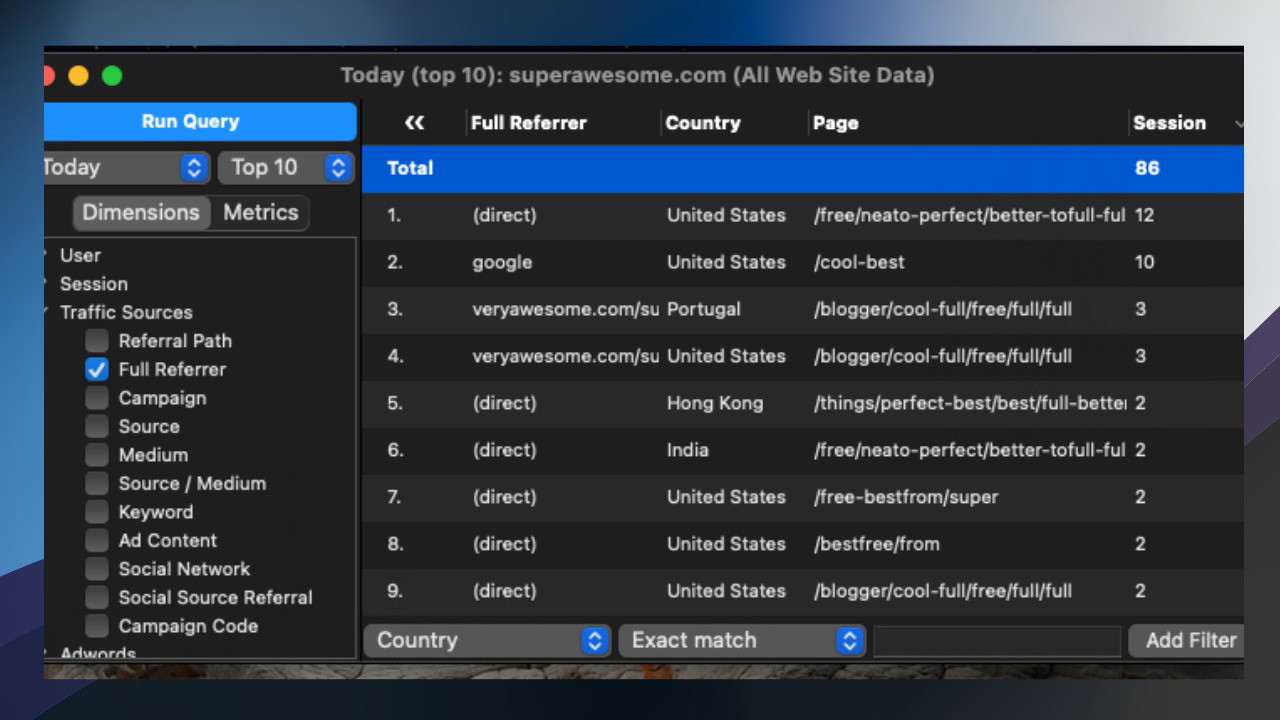The width and height of the screenshot is (1280, 720).
Task: Uncheck the Full Referrer checkbox
Action: coord(97,370)
